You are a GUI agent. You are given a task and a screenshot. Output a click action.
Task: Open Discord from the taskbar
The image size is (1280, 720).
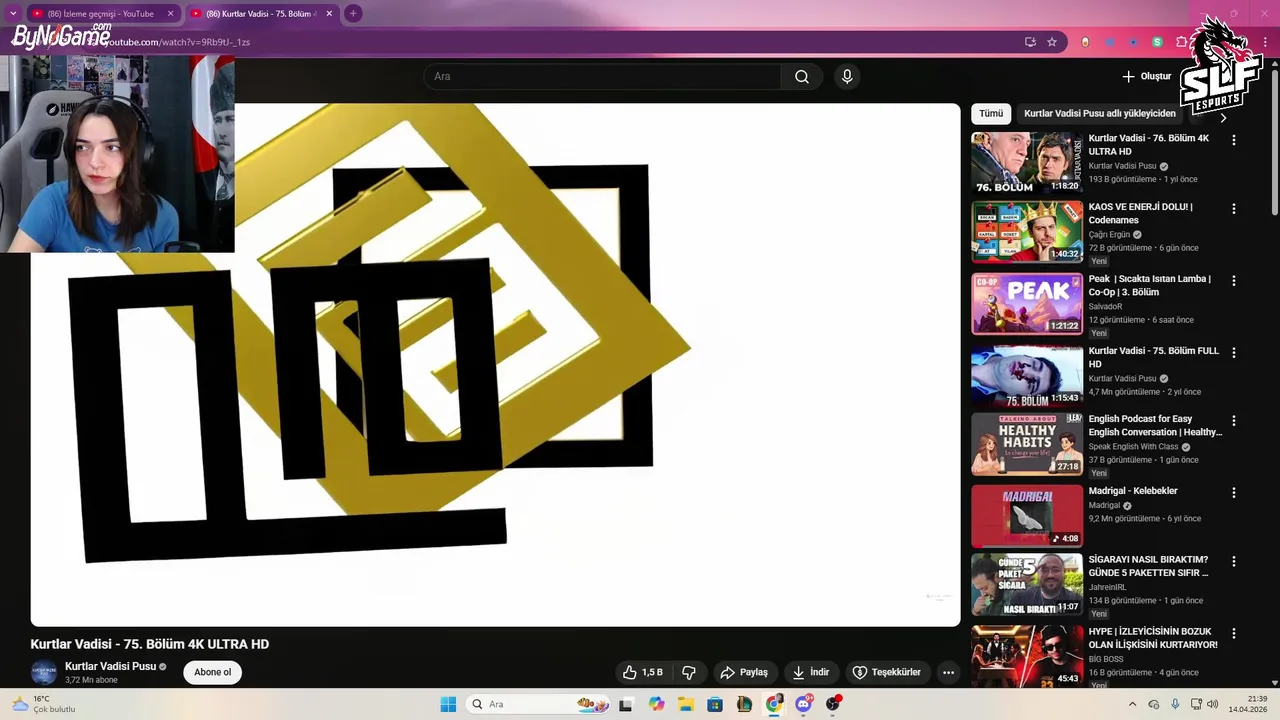804,704
